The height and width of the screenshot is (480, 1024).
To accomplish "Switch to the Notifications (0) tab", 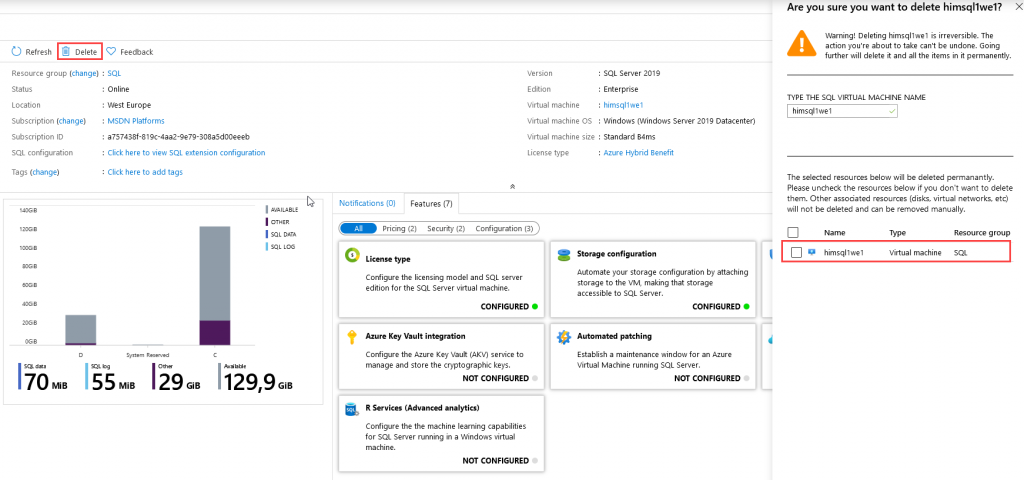I will (367, 204).
